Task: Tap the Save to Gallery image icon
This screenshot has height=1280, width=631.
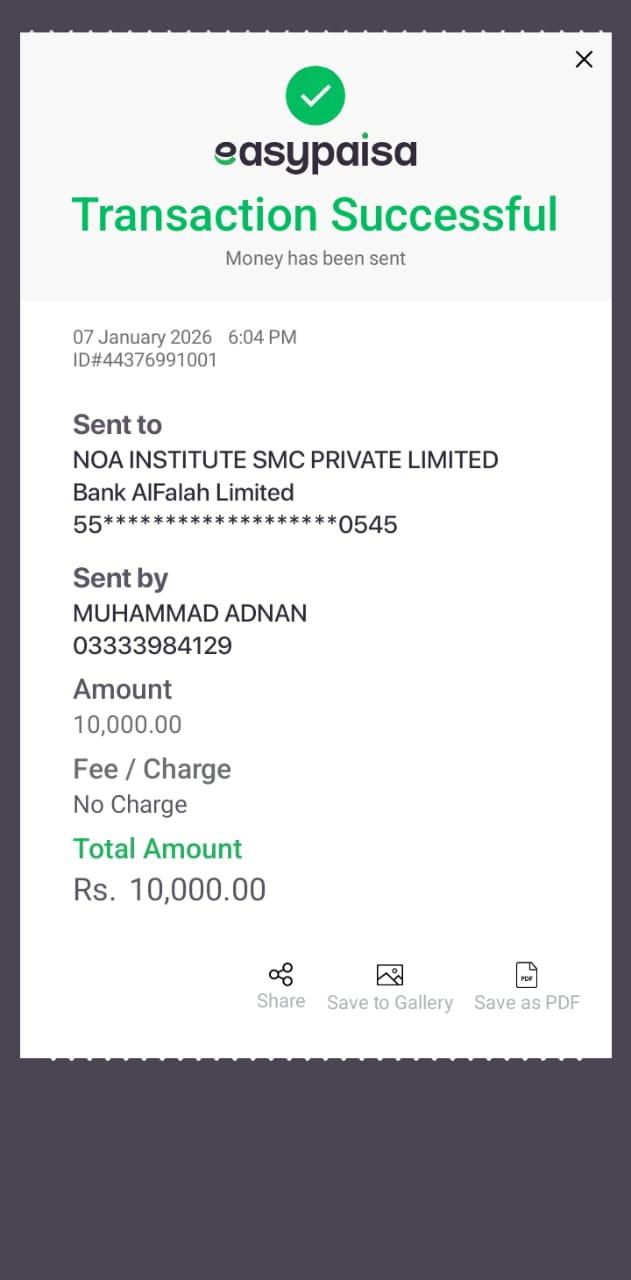Action: 390,975
